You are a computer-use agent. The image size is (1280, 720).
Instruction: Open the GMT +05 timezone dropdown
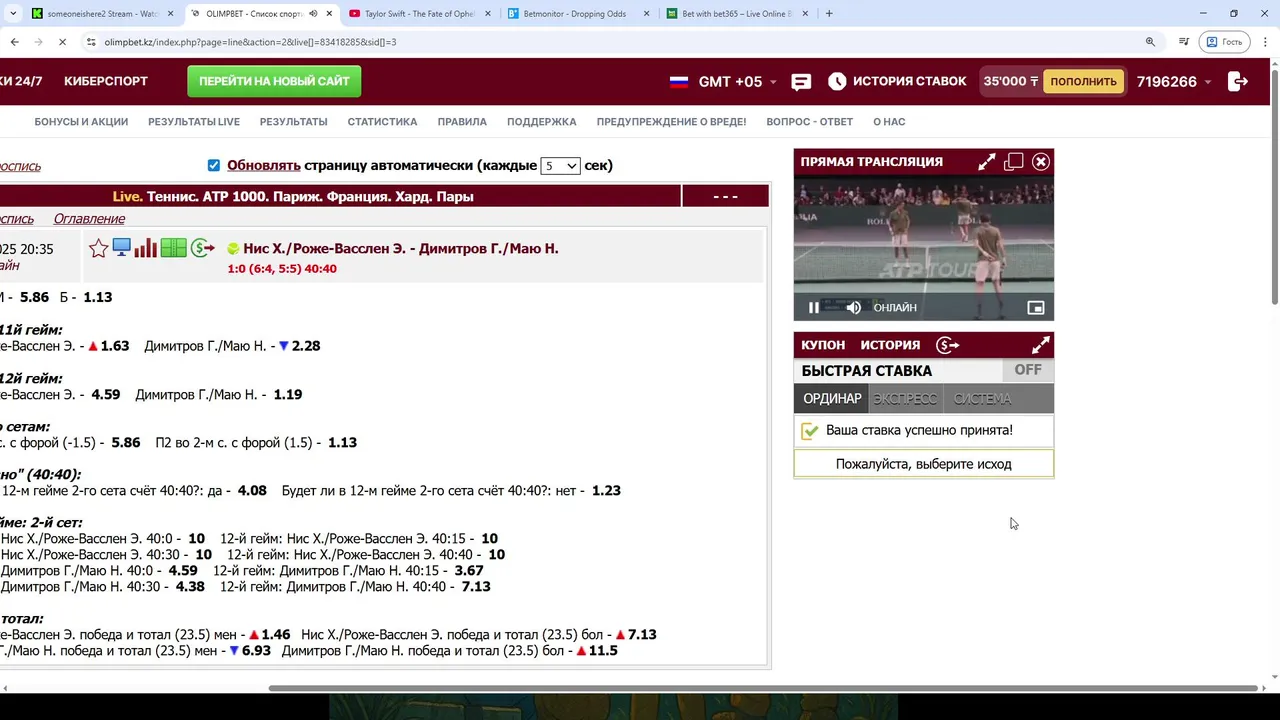click(737, 82)
